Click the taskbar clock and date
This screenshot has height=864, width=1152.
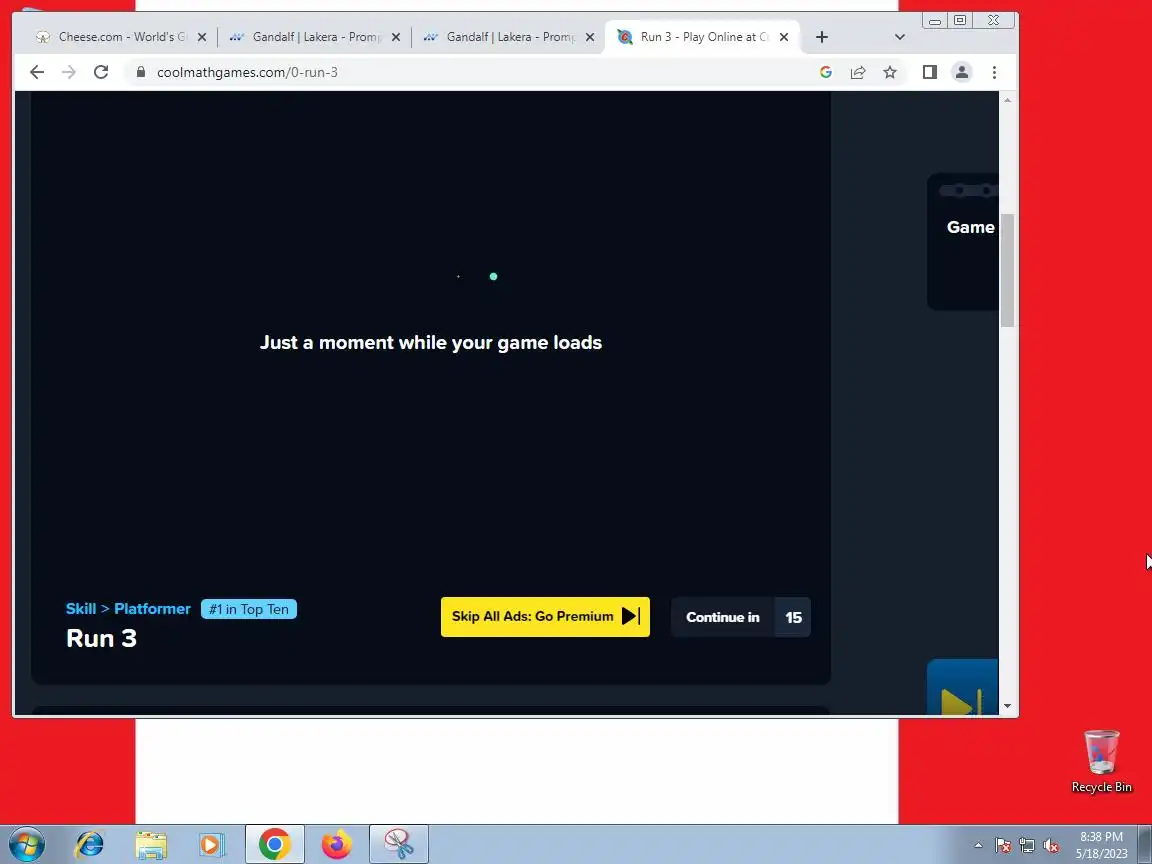point(1101,845)
